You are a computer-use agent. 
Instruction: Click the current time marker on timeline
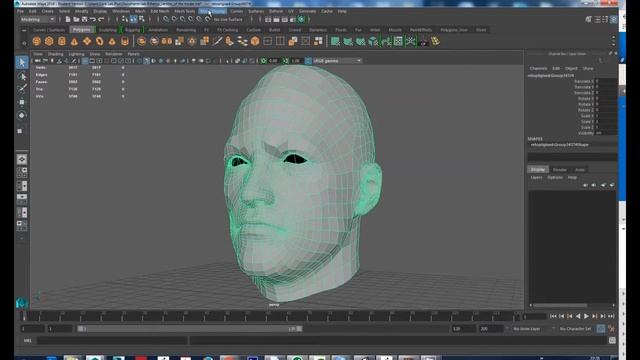coord(24,316)
